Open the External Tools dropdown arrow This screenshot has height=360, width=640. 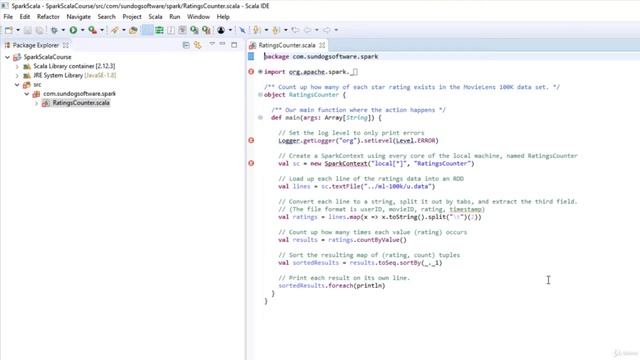(x=102, y=30)
